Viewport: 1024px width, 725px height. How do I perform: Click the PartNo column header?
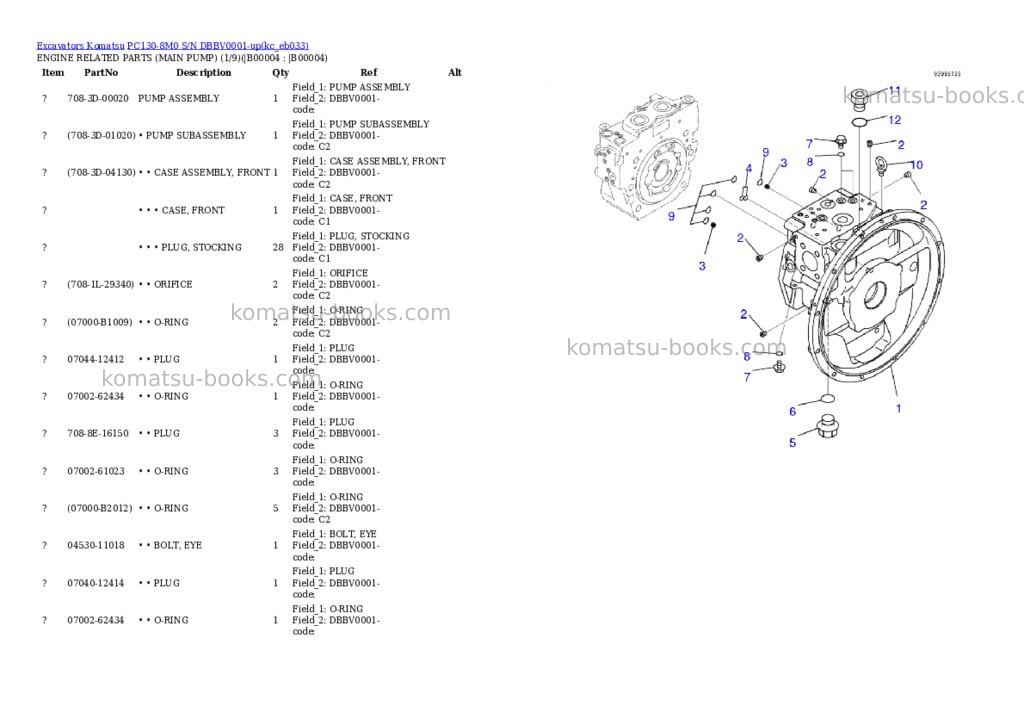(101, 72)
